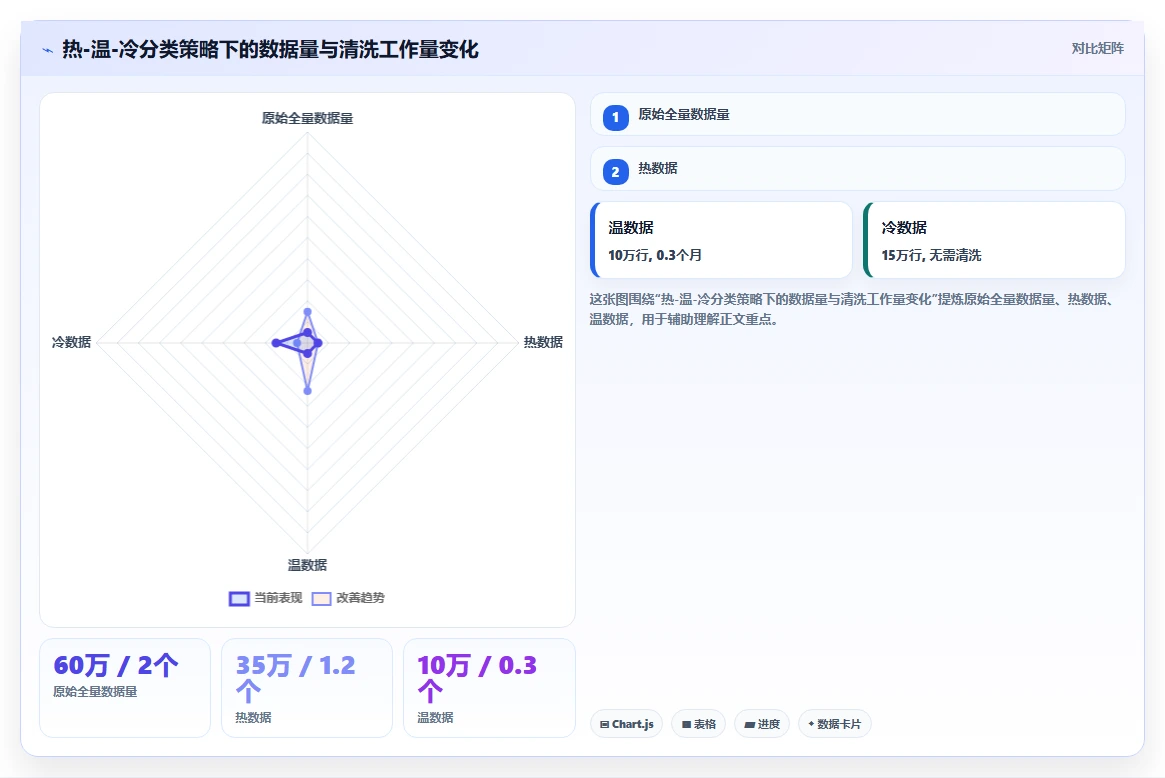
Task: Click the 热数据 caption under 35万 stat
Action: tap(253, 718)
